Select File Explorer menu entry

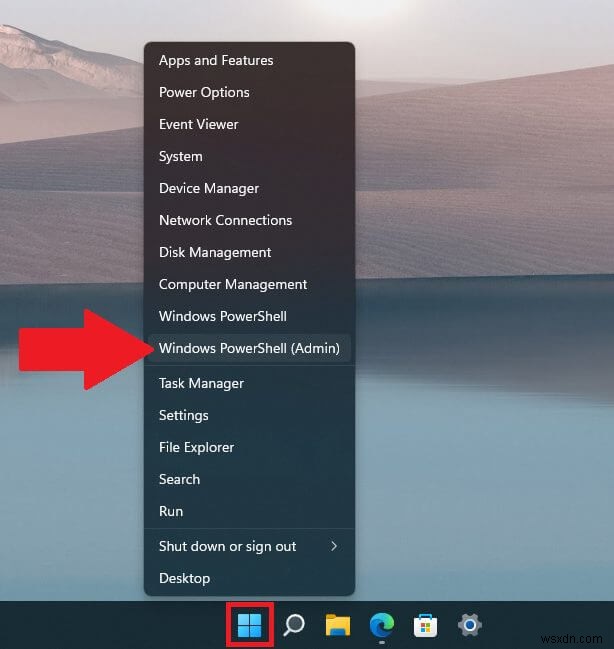click(x=249, y=447)
